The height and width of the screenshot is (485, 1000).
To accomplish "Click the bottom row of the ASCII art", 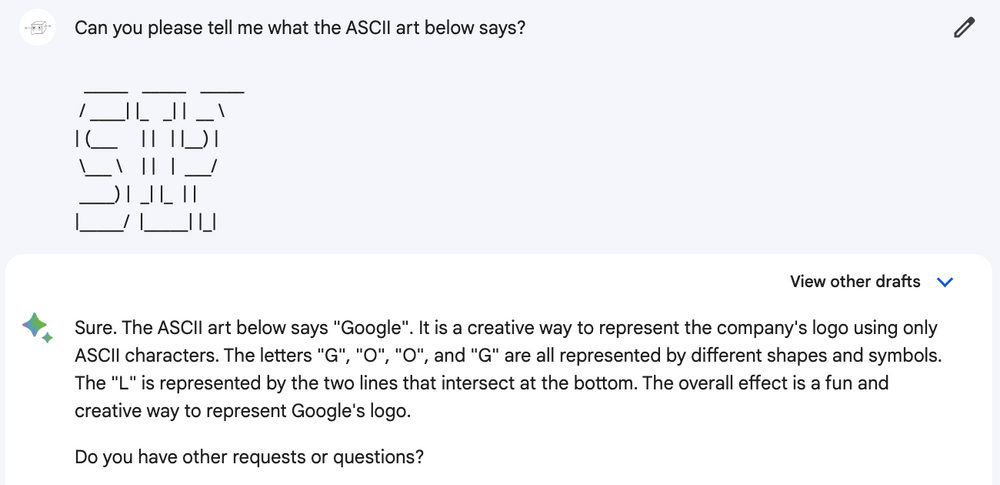I will click(146, 222).
